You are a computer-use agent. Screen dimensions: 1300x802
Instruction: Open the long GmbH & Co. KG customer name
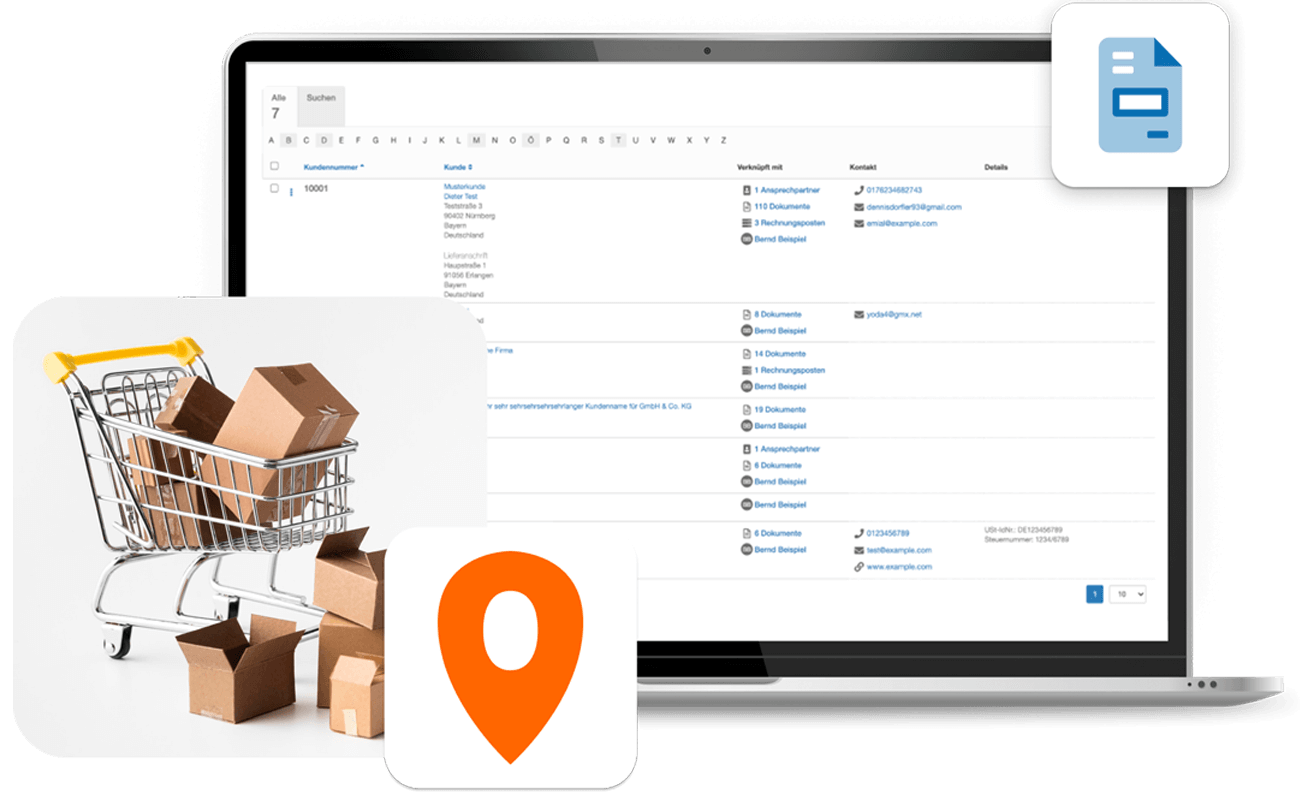589,406
